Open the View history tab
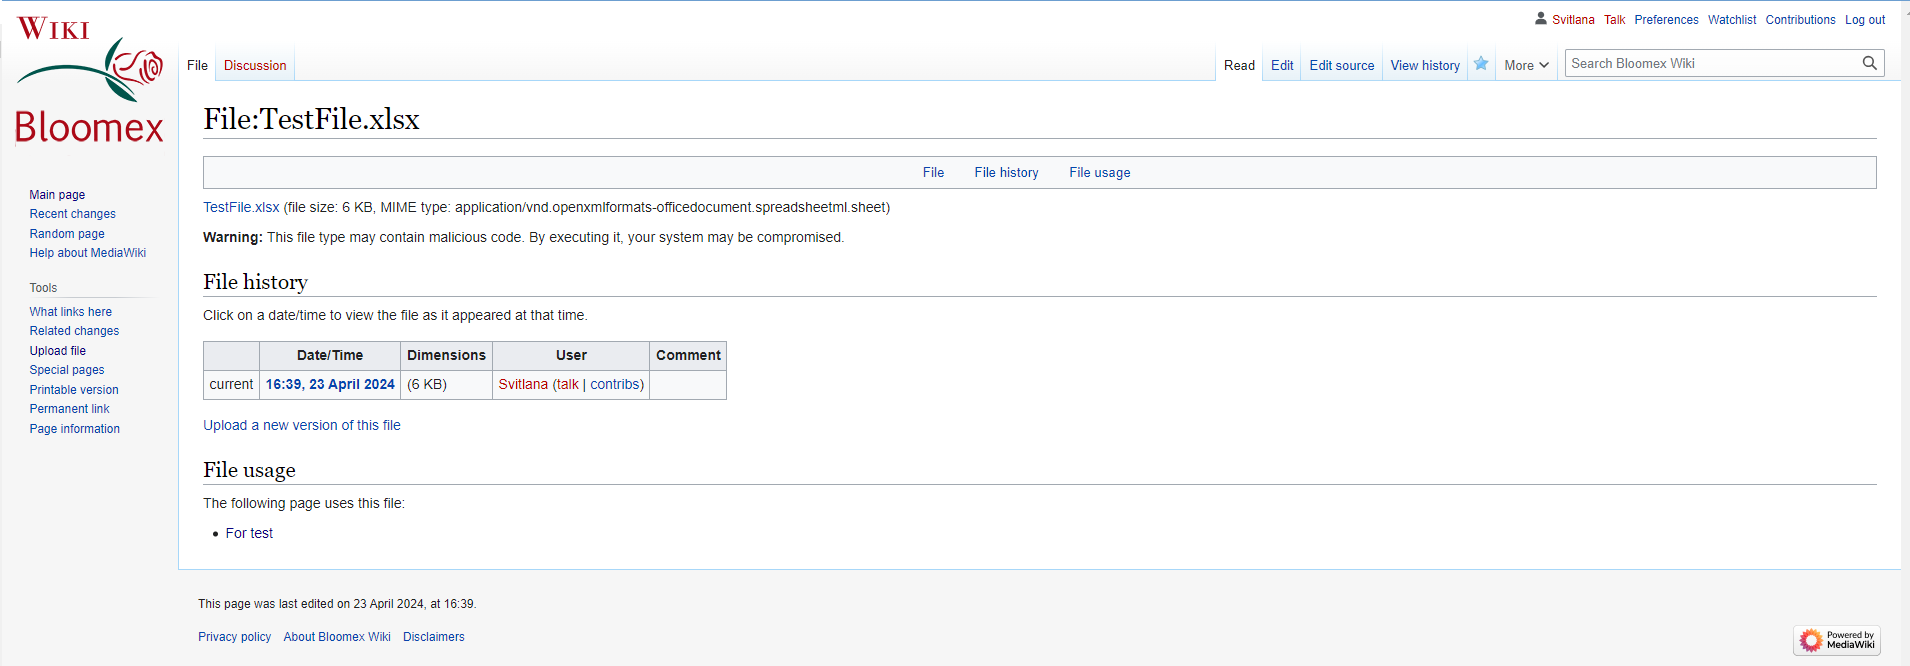This screenshot has width=1910, height=666. [1425, 66]
